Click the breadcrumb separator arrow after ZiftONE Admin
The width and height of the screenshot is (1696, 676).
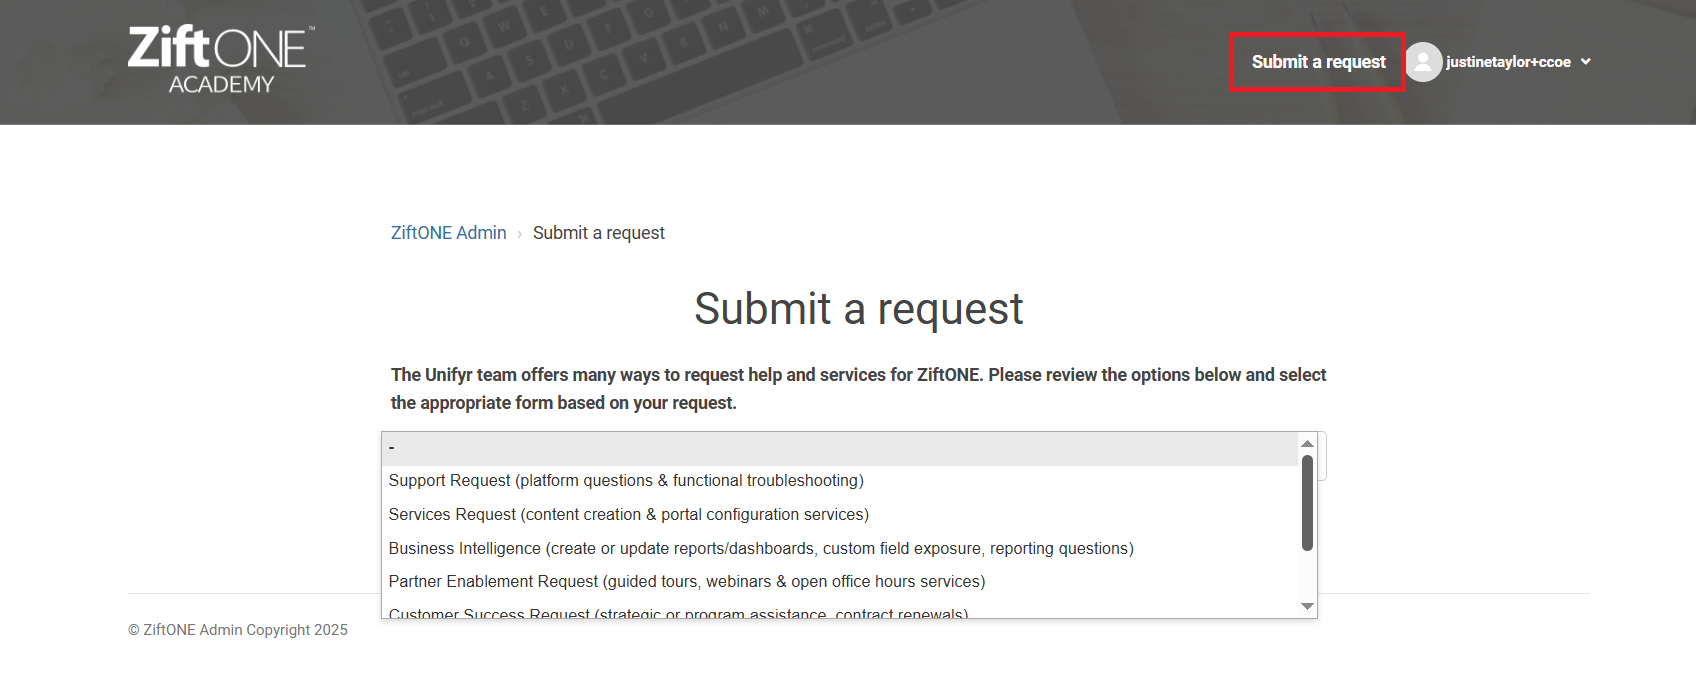(x=520, y=232)
